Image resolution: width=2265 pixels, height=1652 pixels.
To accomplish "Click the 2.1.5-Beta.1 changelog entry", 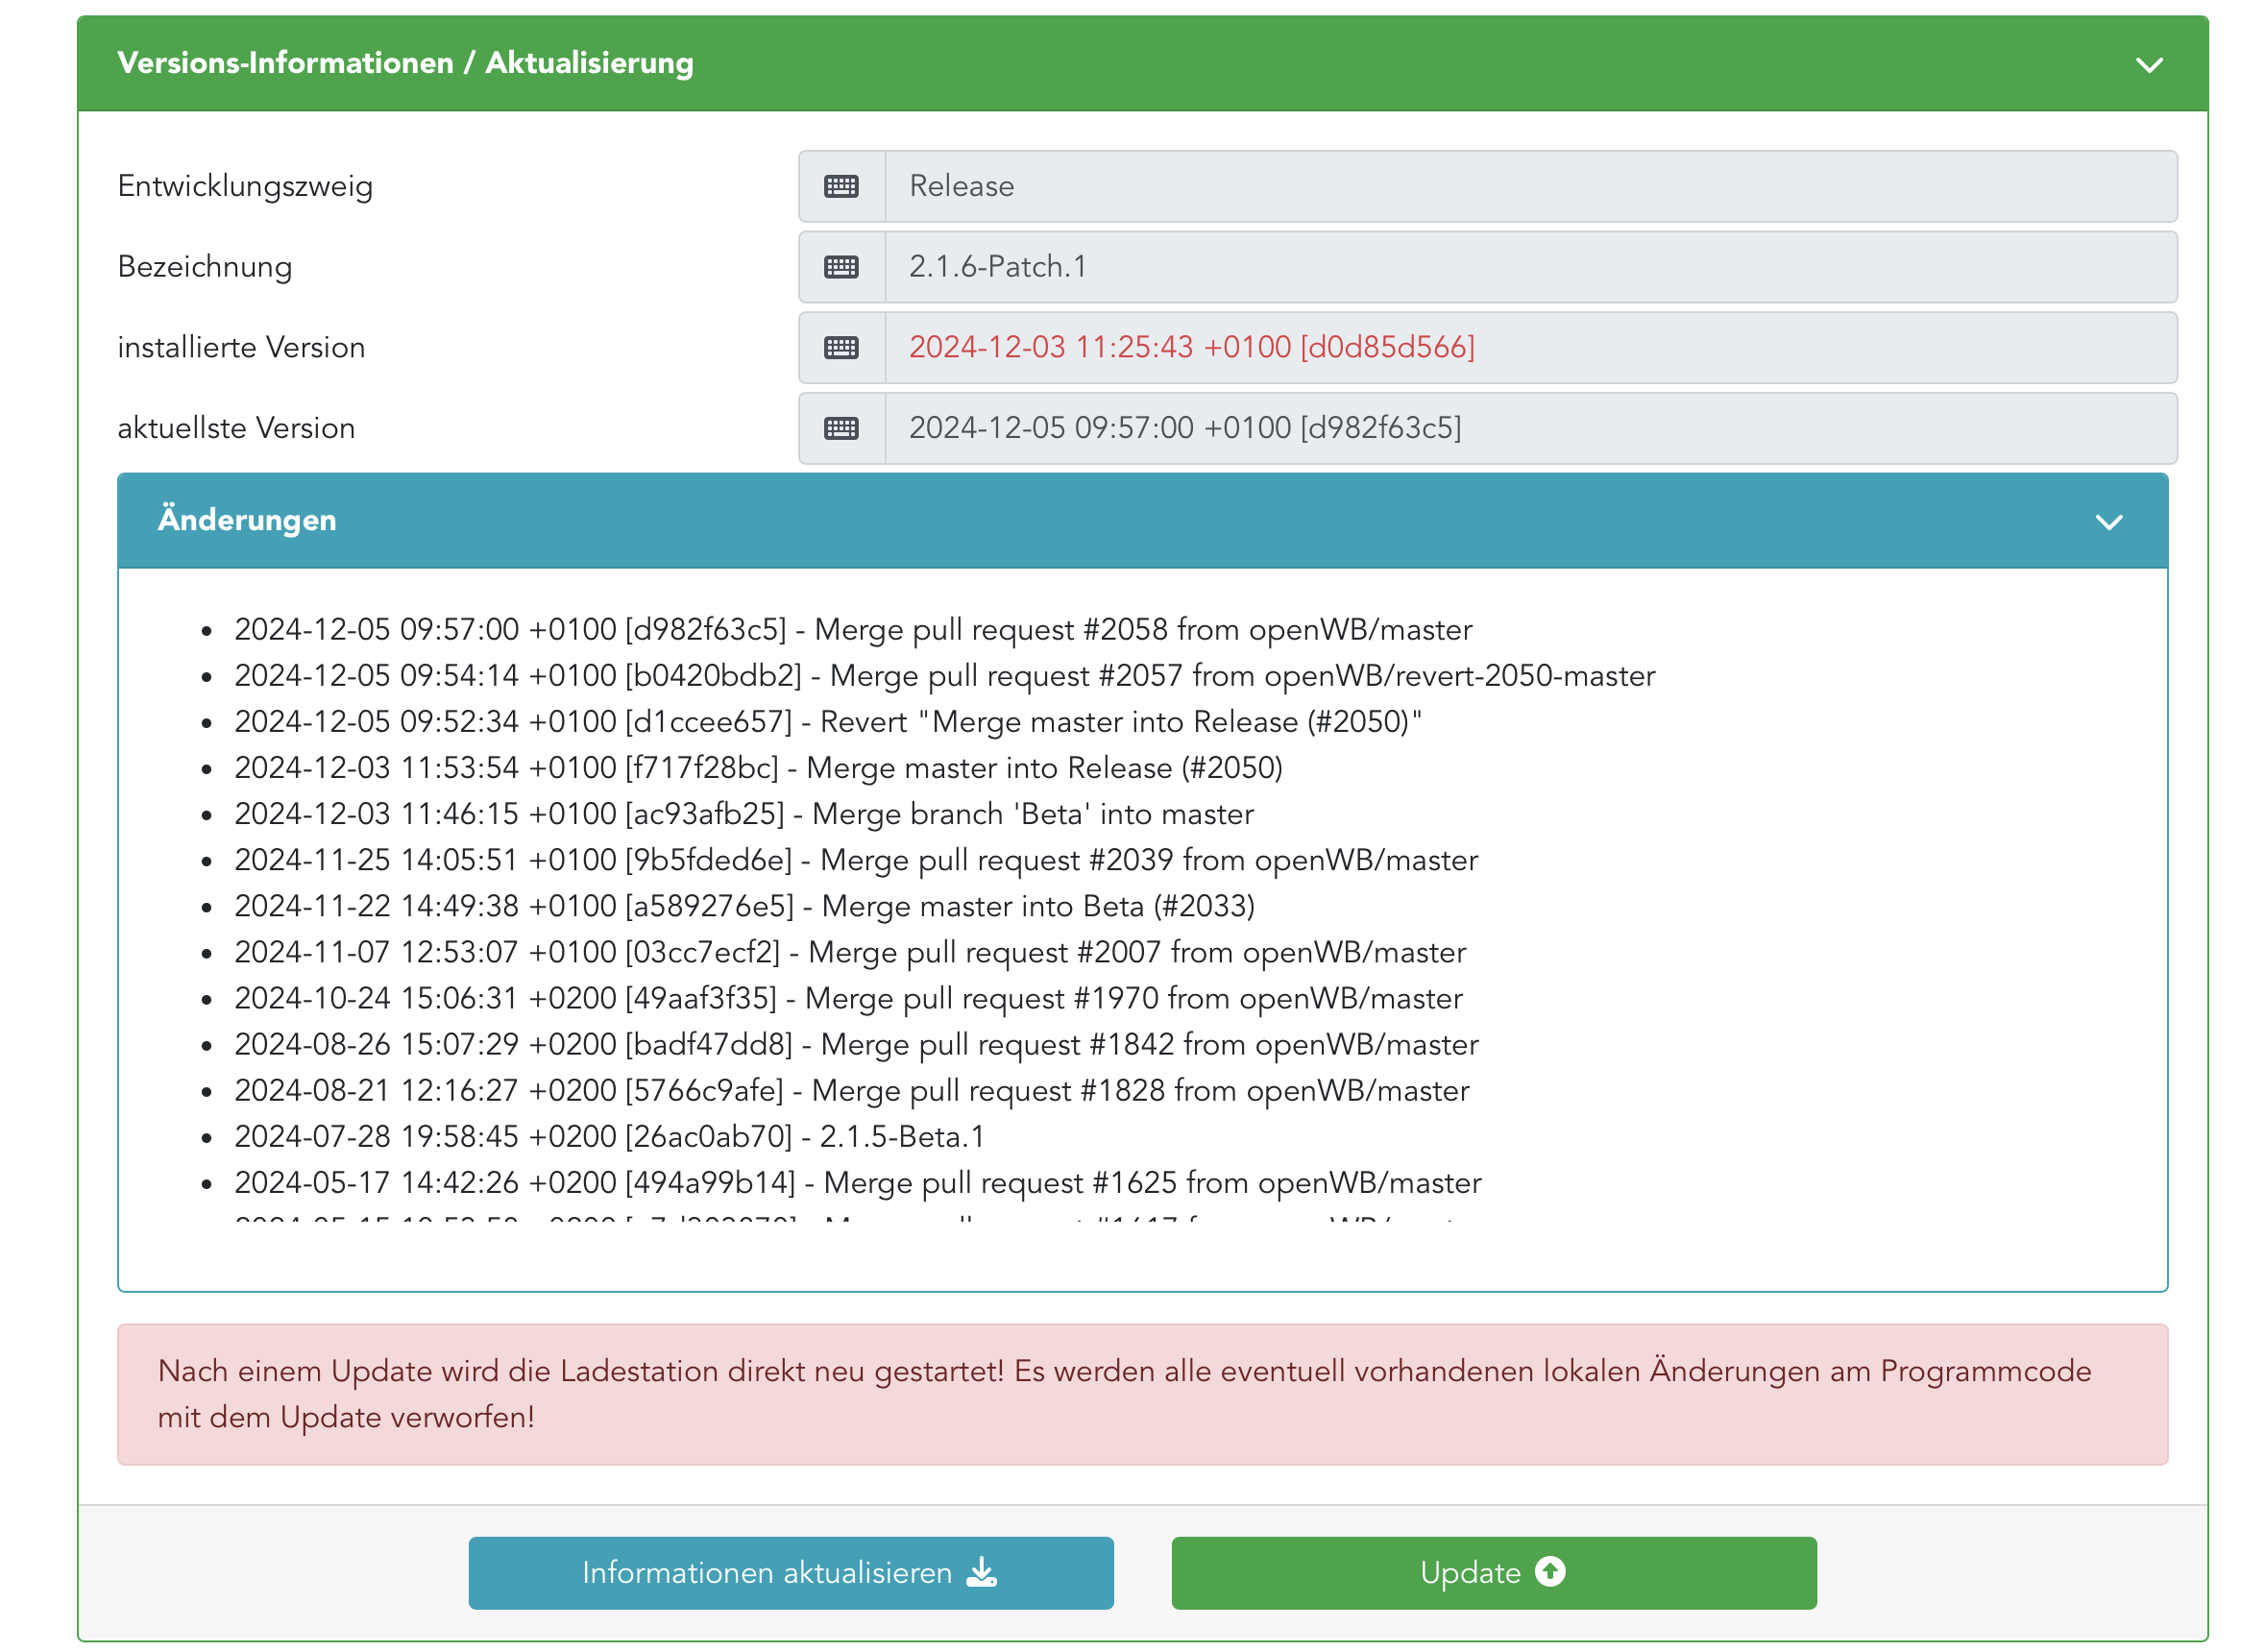I will [x=609, y=1137].
